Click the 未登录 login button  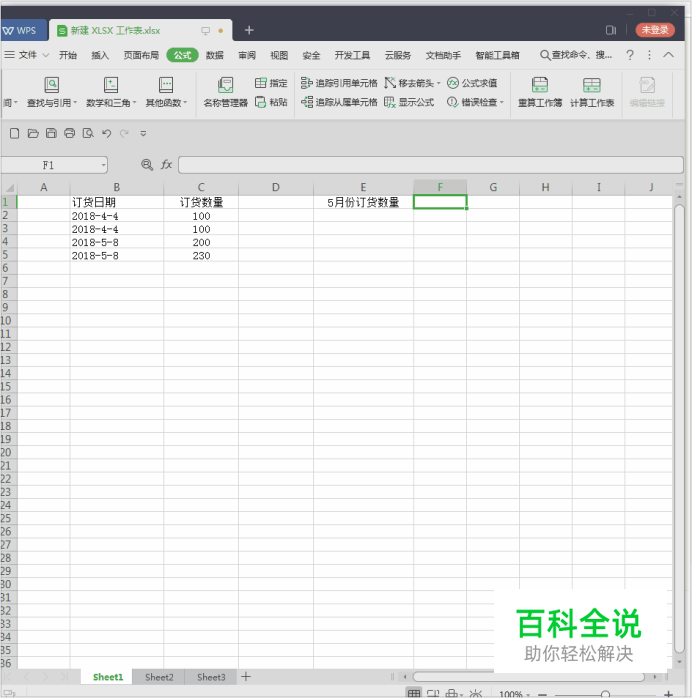coord(655,30)
